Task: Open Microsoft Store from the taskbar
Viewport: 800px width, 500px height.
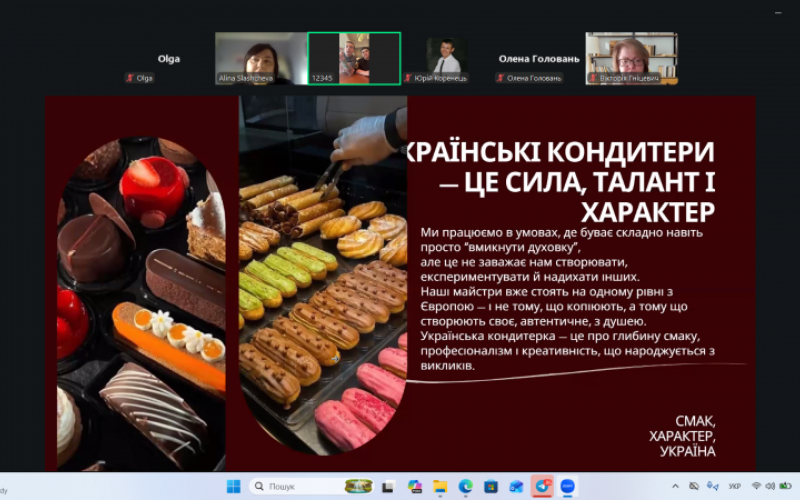Action: [x=491, y=486]
